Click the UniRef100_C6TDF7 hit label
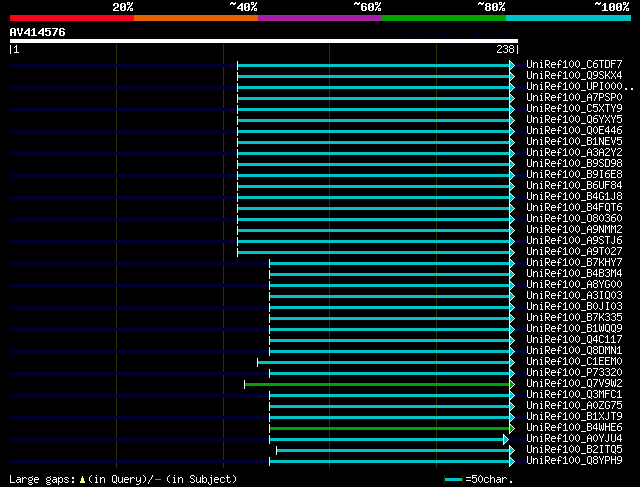640x487 pixels. pyautogui.click(x=574, y=64)
